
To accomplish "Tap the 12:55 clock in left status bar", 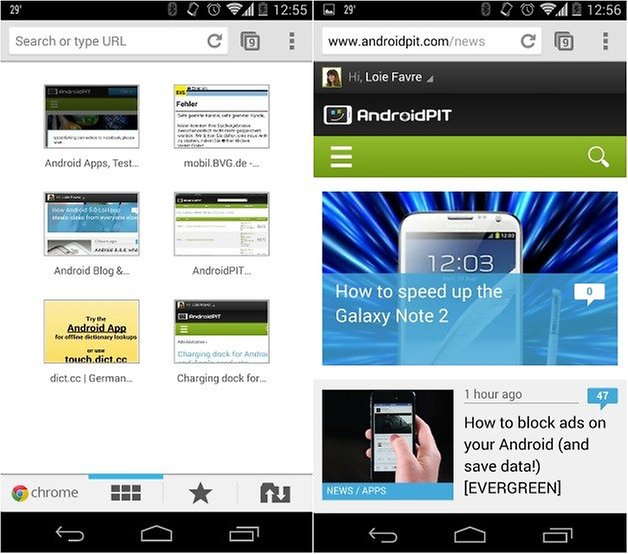I will pos(290,10).
